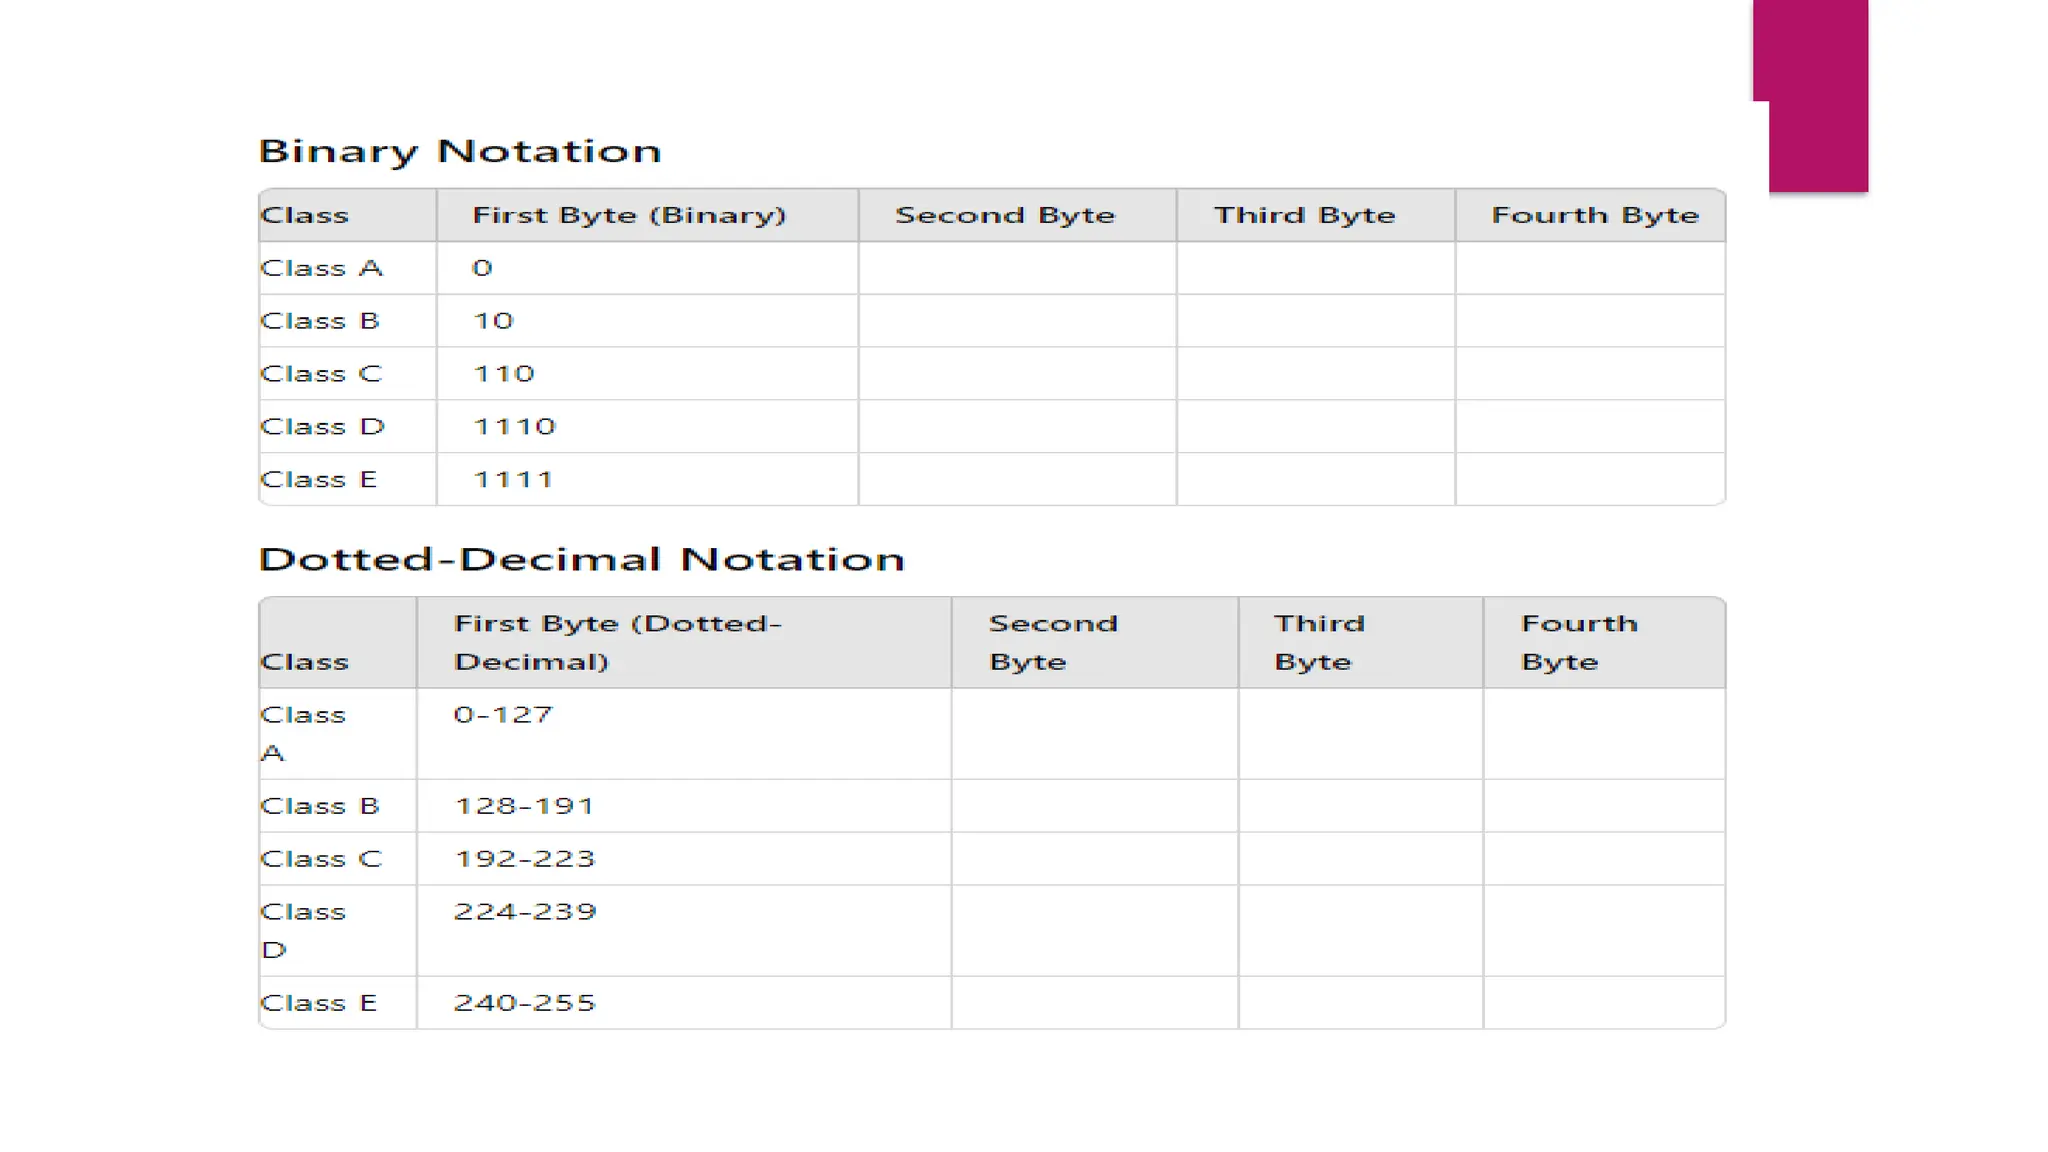The width and height of the screenshot is (2048, 1152).
Task: Click the 'Binary Notation' heading
Action: click(460, 151)
